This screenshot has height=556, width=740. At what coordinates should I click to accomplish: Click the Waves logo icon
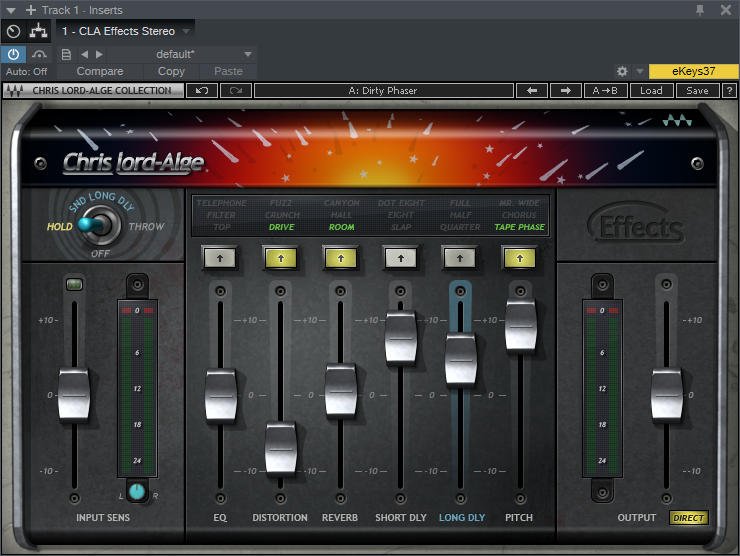(x=677, y=120)
